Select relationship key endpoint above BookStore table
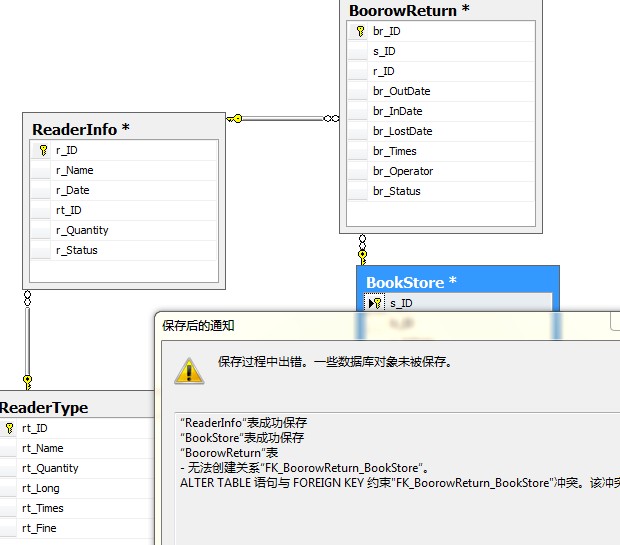 click(363, 257)
